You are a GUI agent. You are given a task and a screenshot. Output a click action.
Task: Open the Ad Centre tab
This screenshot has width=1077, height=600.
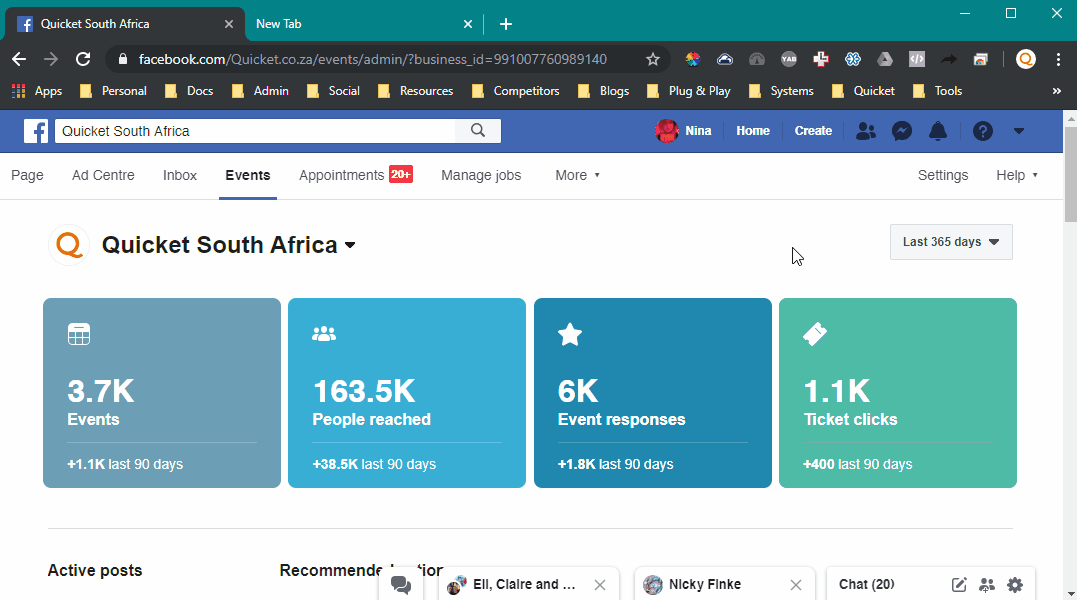(x=103, y=175)
